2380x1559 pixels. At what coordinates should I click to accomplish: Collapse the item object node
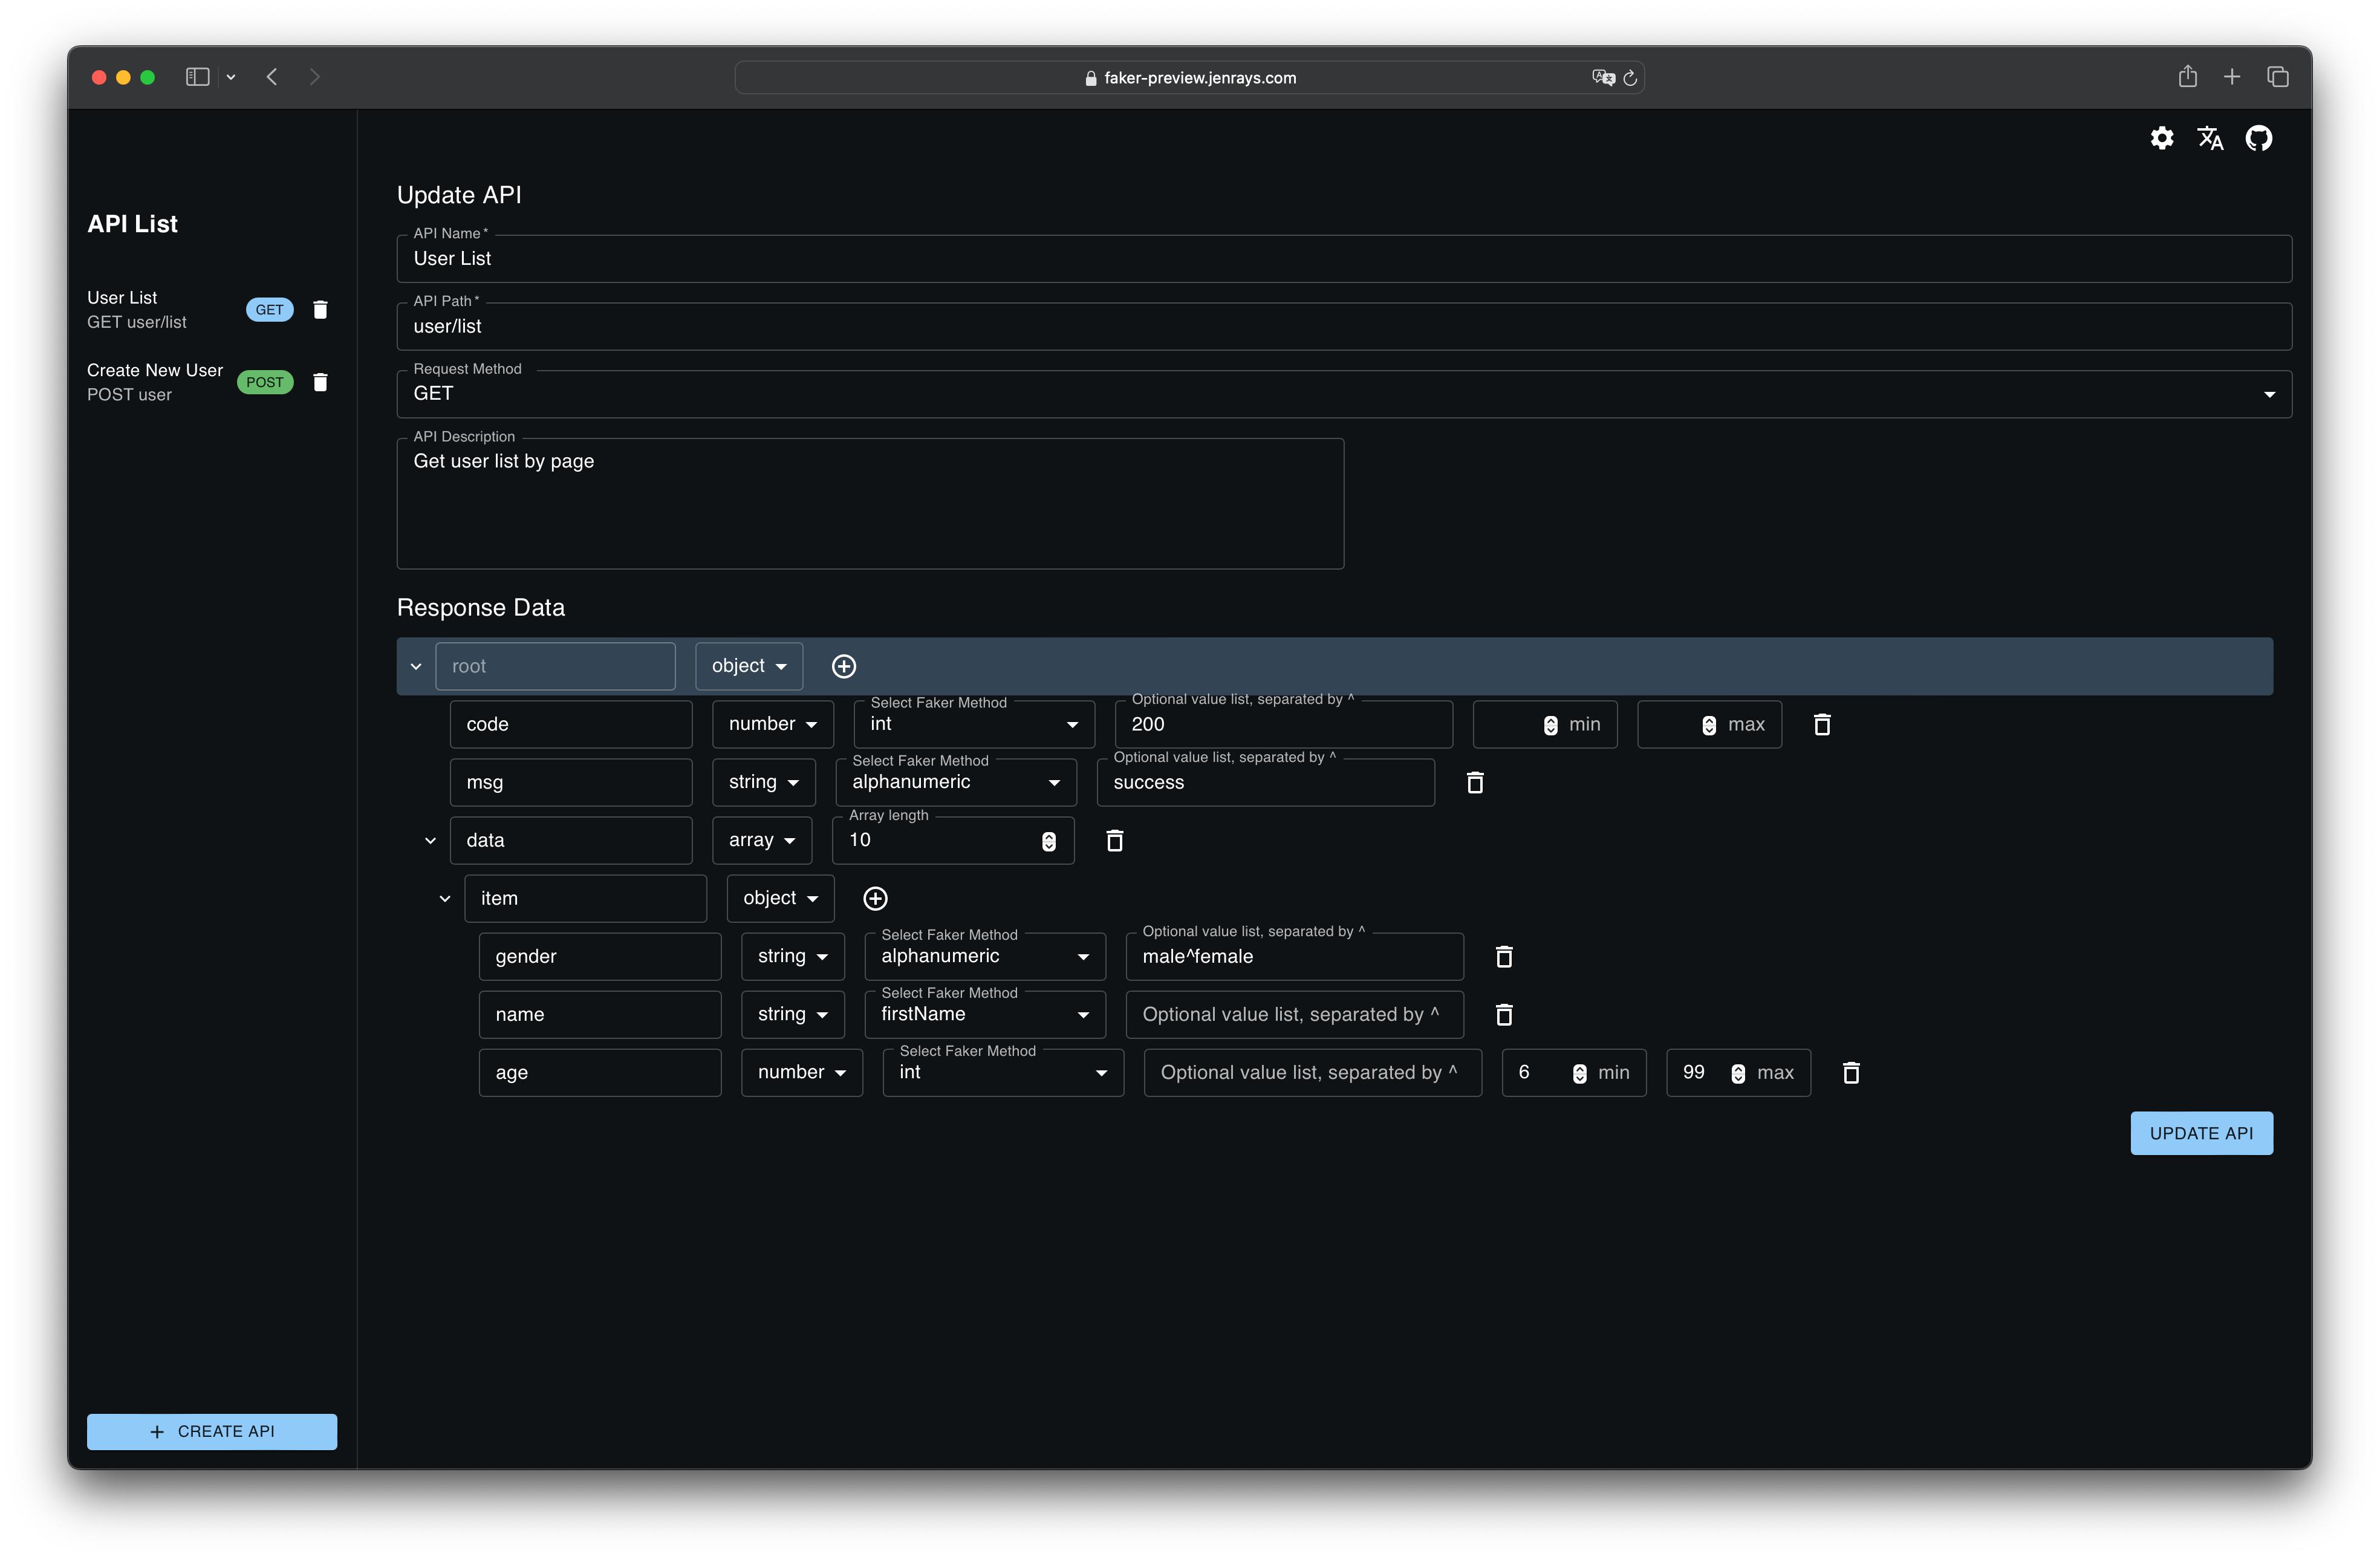click(x=445, y=898)
